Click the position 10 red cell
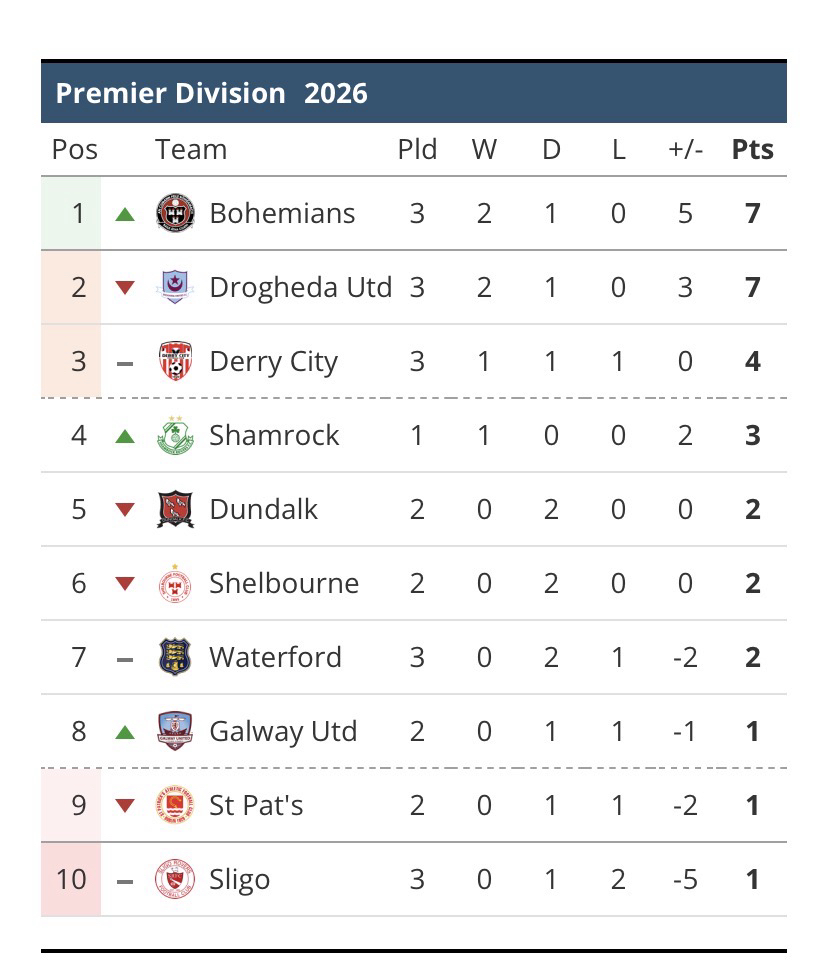The height and width of the screenshot is (963, 828). click(71, 880)
